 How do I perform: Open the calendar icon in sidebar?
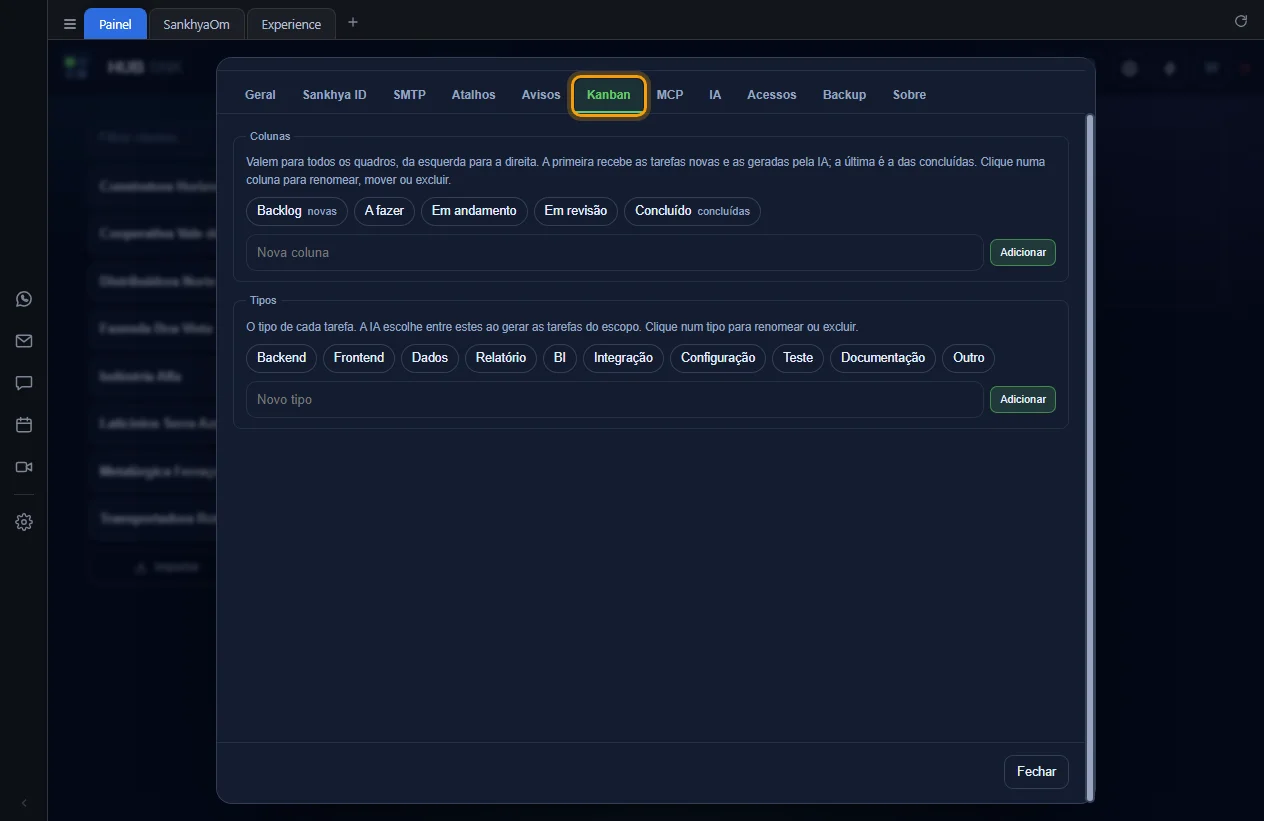(24, 425)
